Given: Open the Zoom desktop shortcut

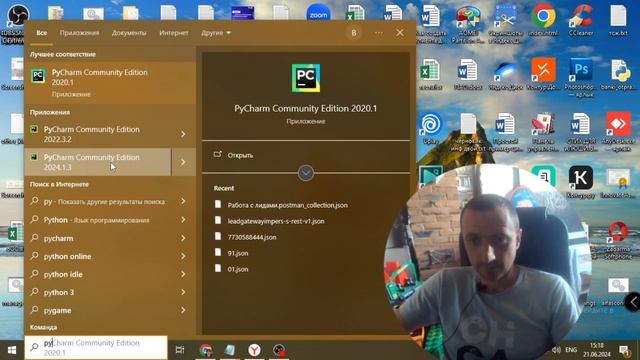Looking at the screenshot, I should [318, 14].
